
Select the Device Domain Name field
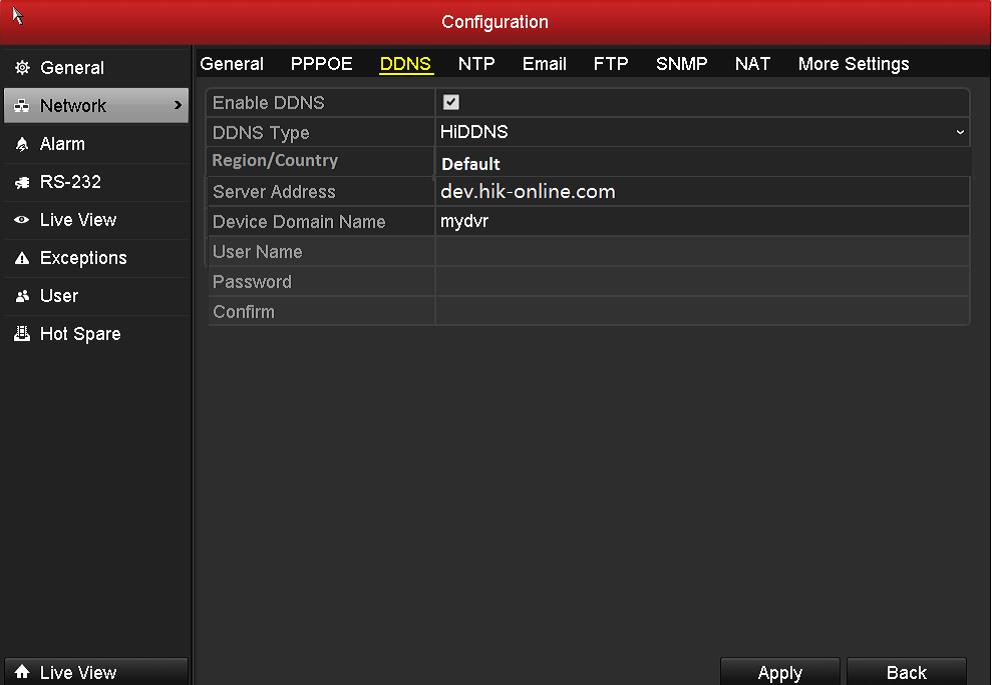(x=702, y=222)
